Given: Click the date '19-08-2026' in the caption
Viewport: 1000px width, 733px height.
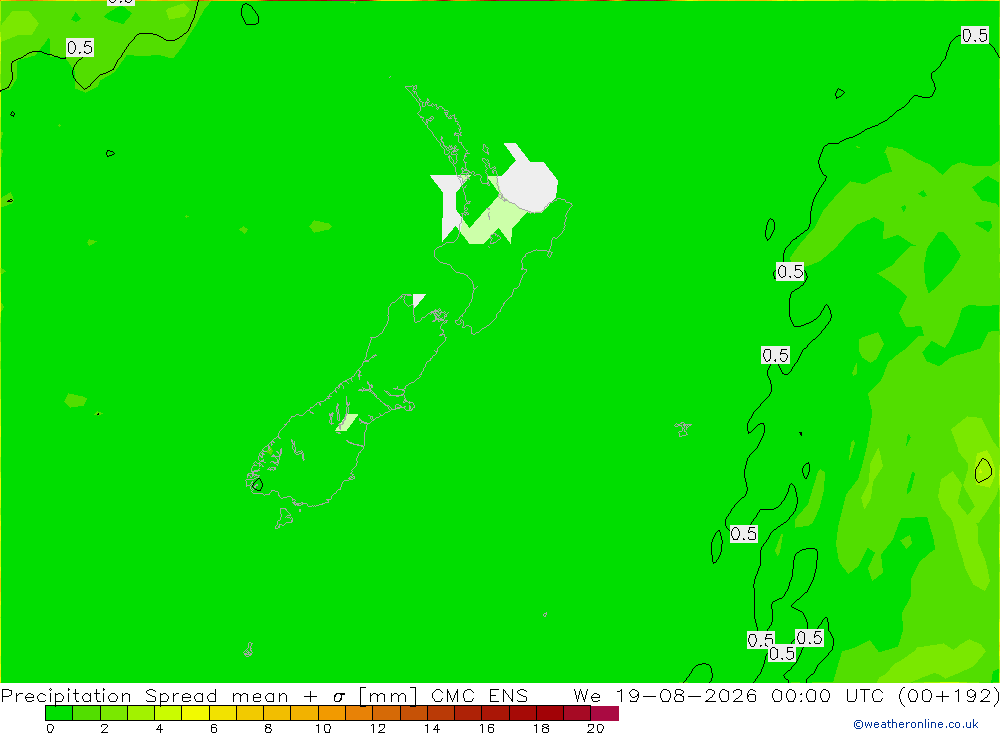Looking at the screenshot, I should tap(686, 695).
